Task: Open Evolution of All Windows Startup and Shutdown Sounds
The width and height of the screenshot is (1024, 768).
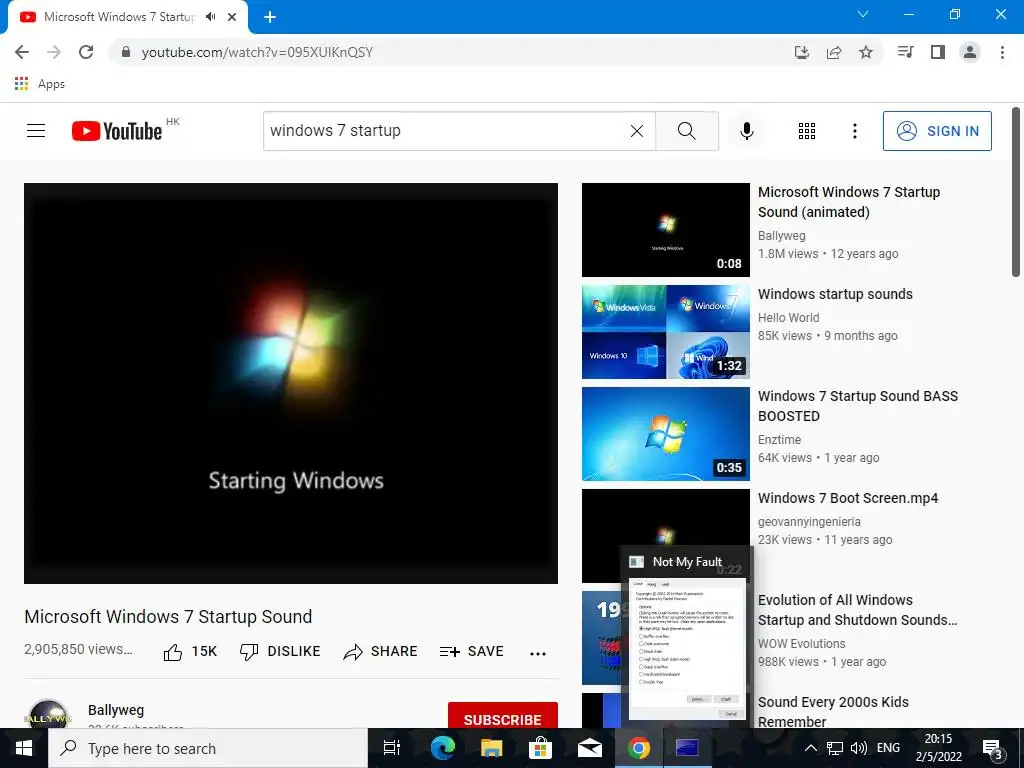Action: pyautogui.click(x=857, y=610)
